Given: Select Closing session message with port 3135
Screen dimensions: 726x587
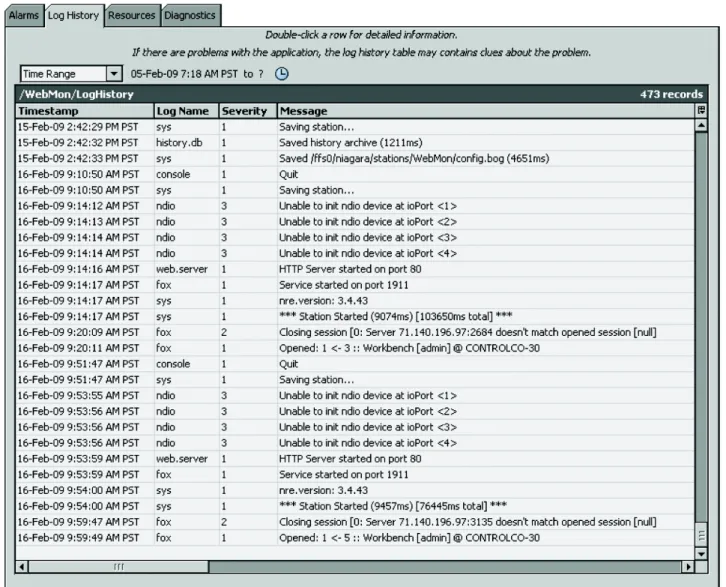Looking at the screenshot, I should (468, 522).
